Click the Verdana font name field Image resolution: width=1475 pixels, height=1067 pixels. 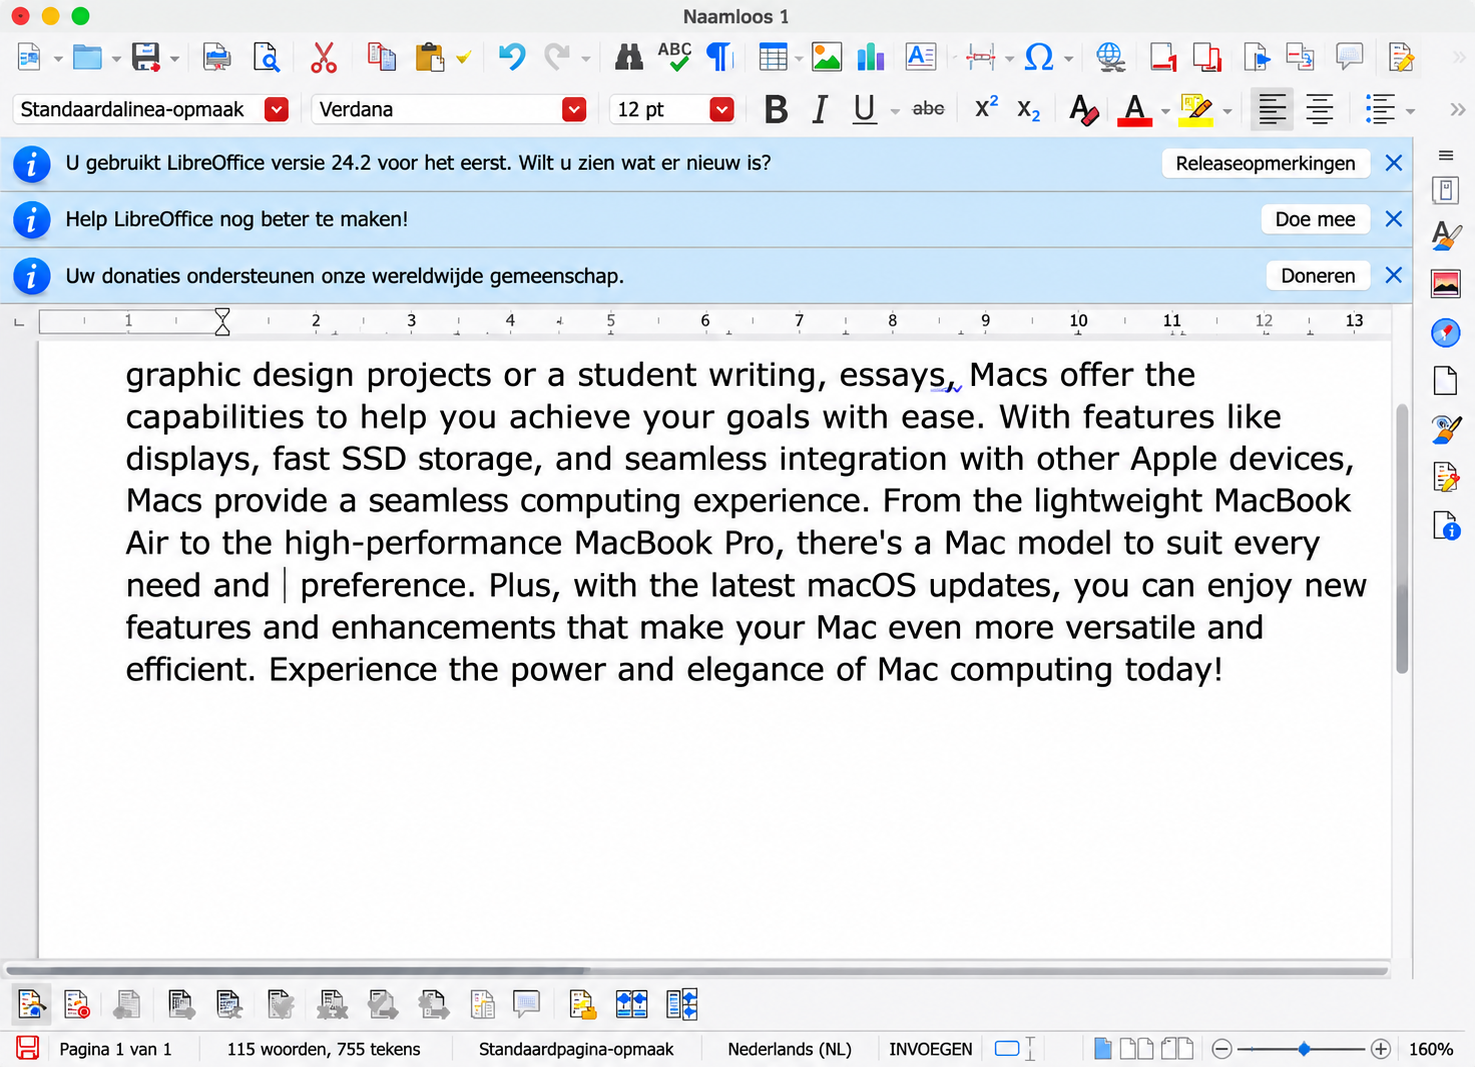435,109
